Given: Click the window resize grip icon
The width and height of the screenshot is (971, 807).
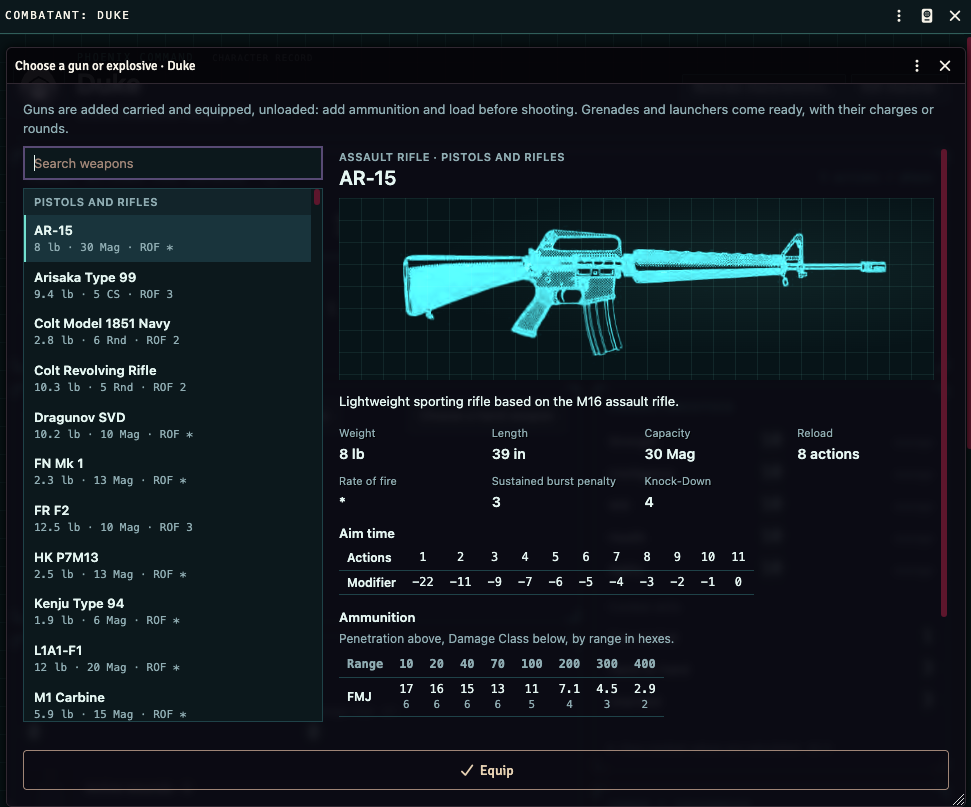Looking at the screenshot, I should [959, 800].
